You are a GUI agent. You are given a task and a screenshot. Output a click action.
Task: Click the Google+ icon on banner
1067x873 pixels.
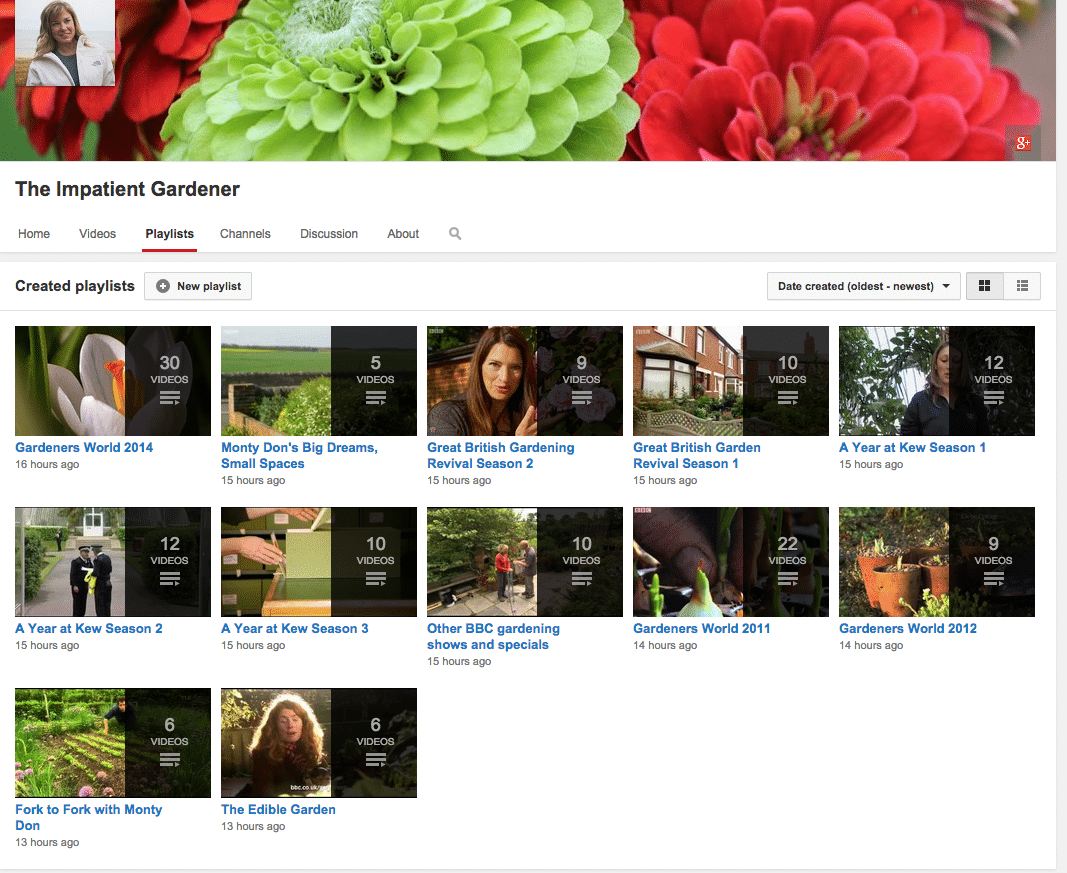point(1023,143)
